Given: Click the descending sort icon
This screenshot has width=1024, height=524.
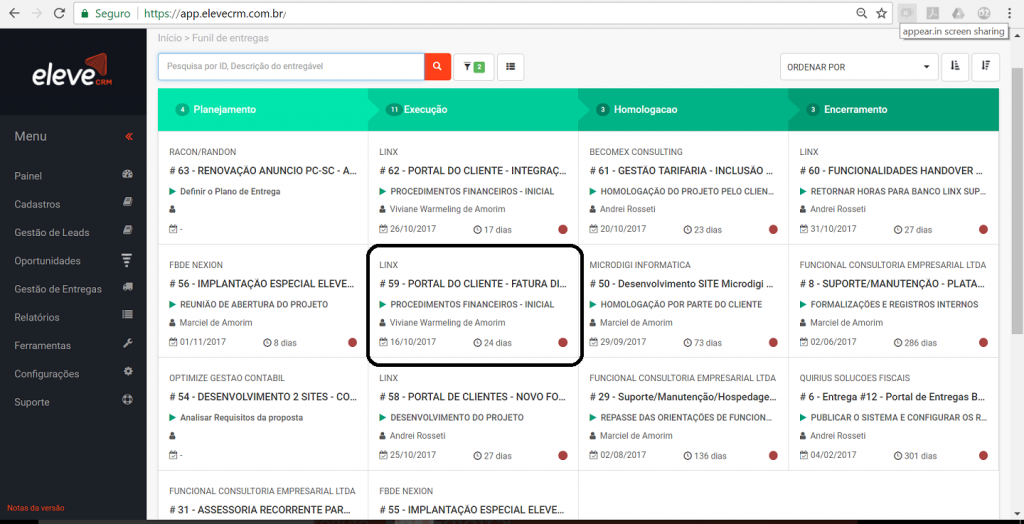Looking at the screenshot, I should pyautogui.click(x=985, y=67).
